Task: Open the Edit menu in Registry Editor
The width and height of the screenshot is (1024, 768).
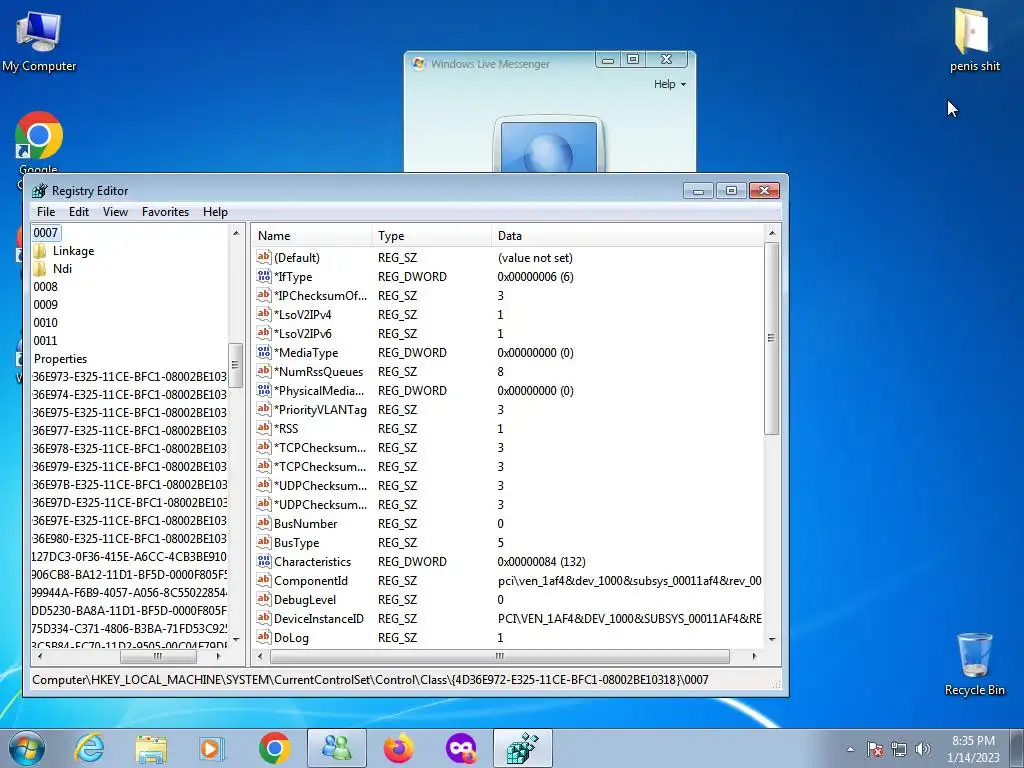Action: [x=78, y=212]
